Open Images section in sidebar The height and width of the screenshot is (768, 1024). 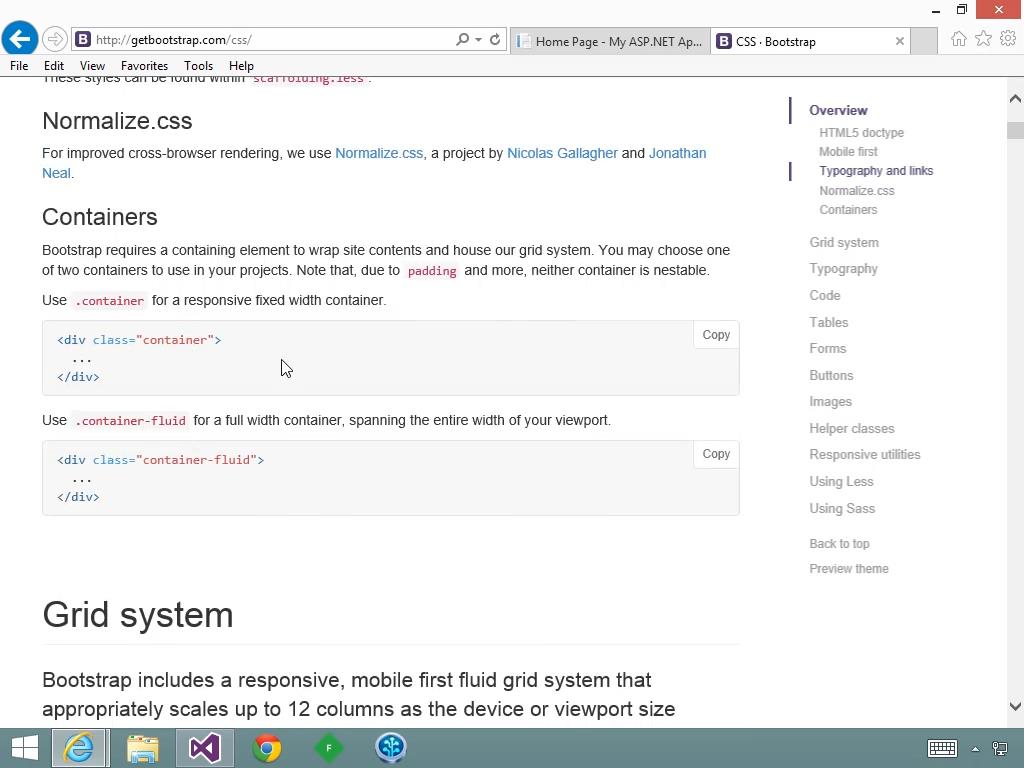tap(830, 402)
